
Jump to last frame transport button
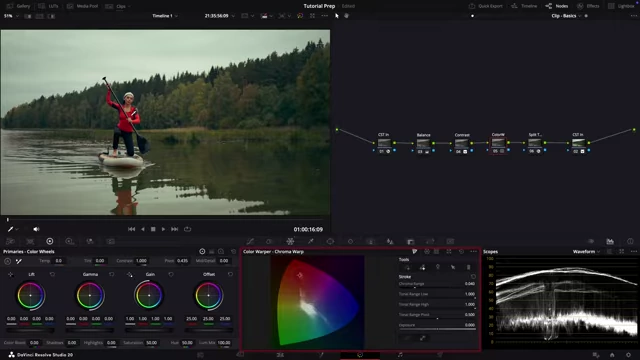pos(175,229)
